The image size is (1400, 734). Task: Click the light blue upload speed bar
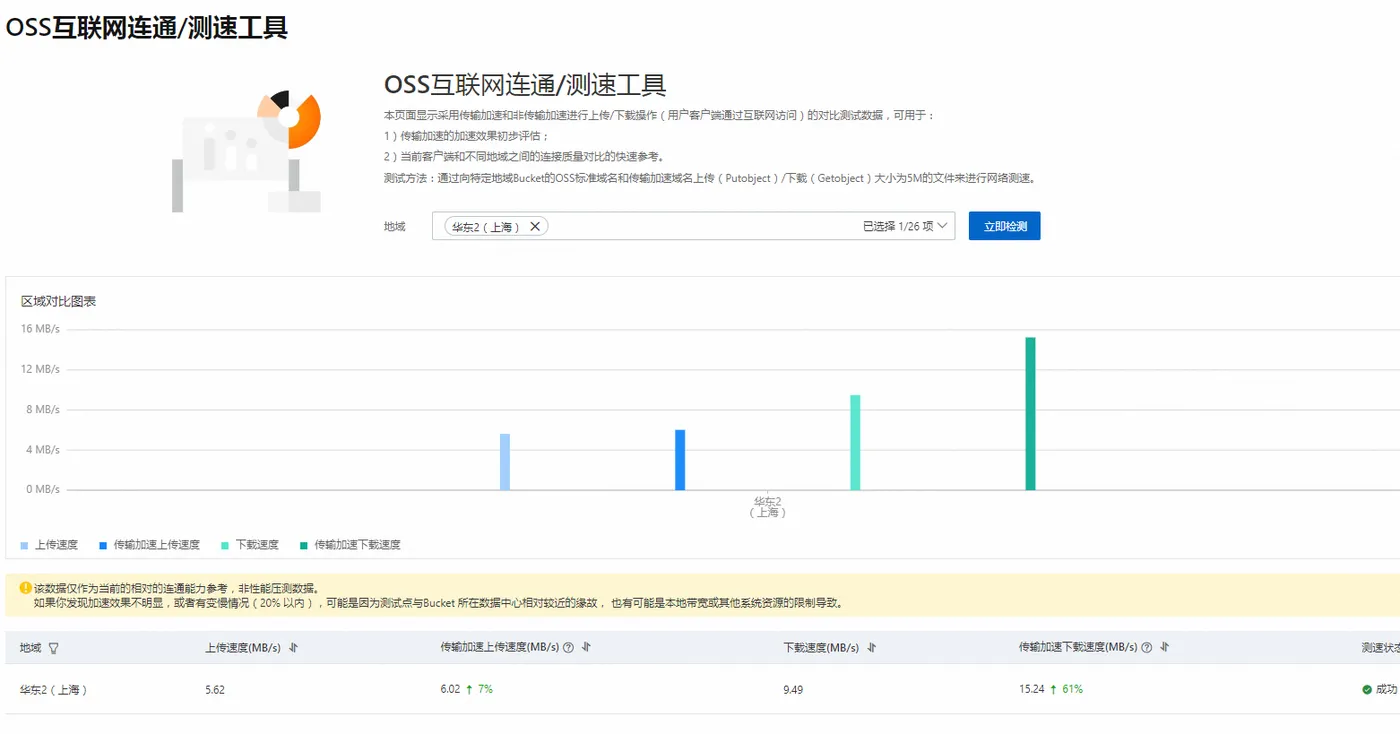(505, 462)
